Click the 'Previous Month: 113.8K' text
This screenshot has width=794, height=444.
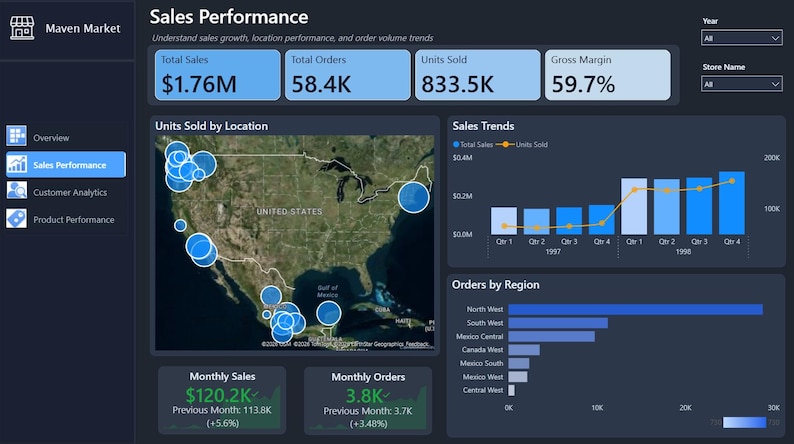click(222, 410)
